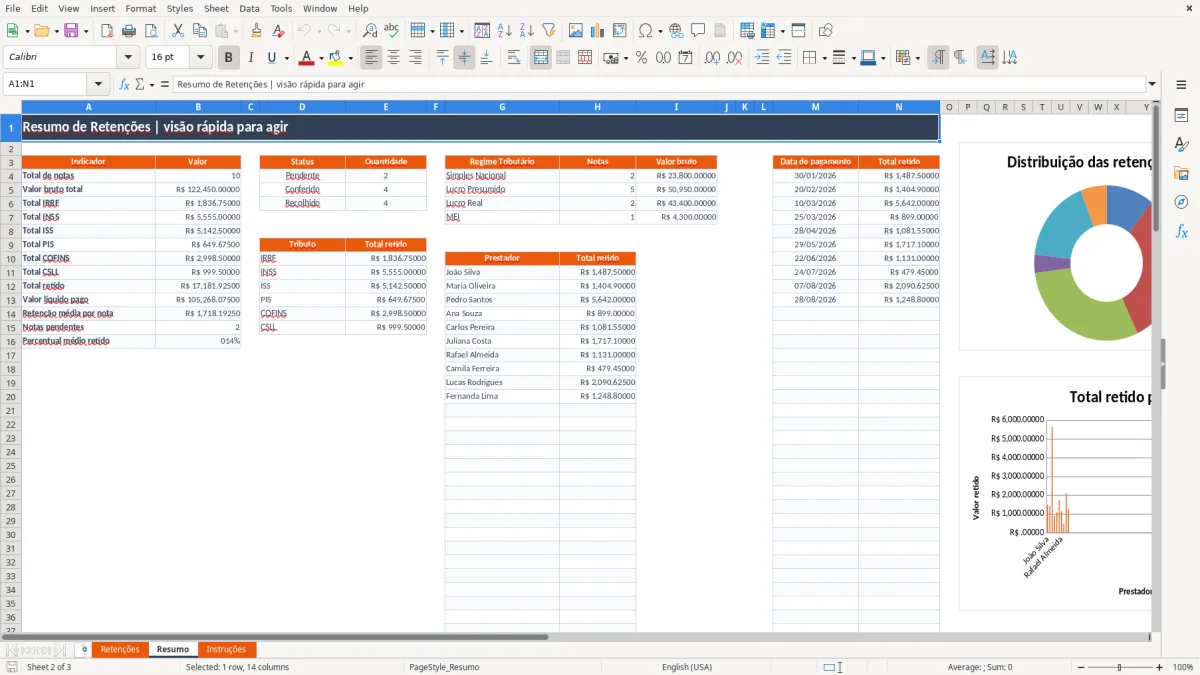Sort descending with the Z-A icon
Screen dimensions: 1200x675
[527, 31]
